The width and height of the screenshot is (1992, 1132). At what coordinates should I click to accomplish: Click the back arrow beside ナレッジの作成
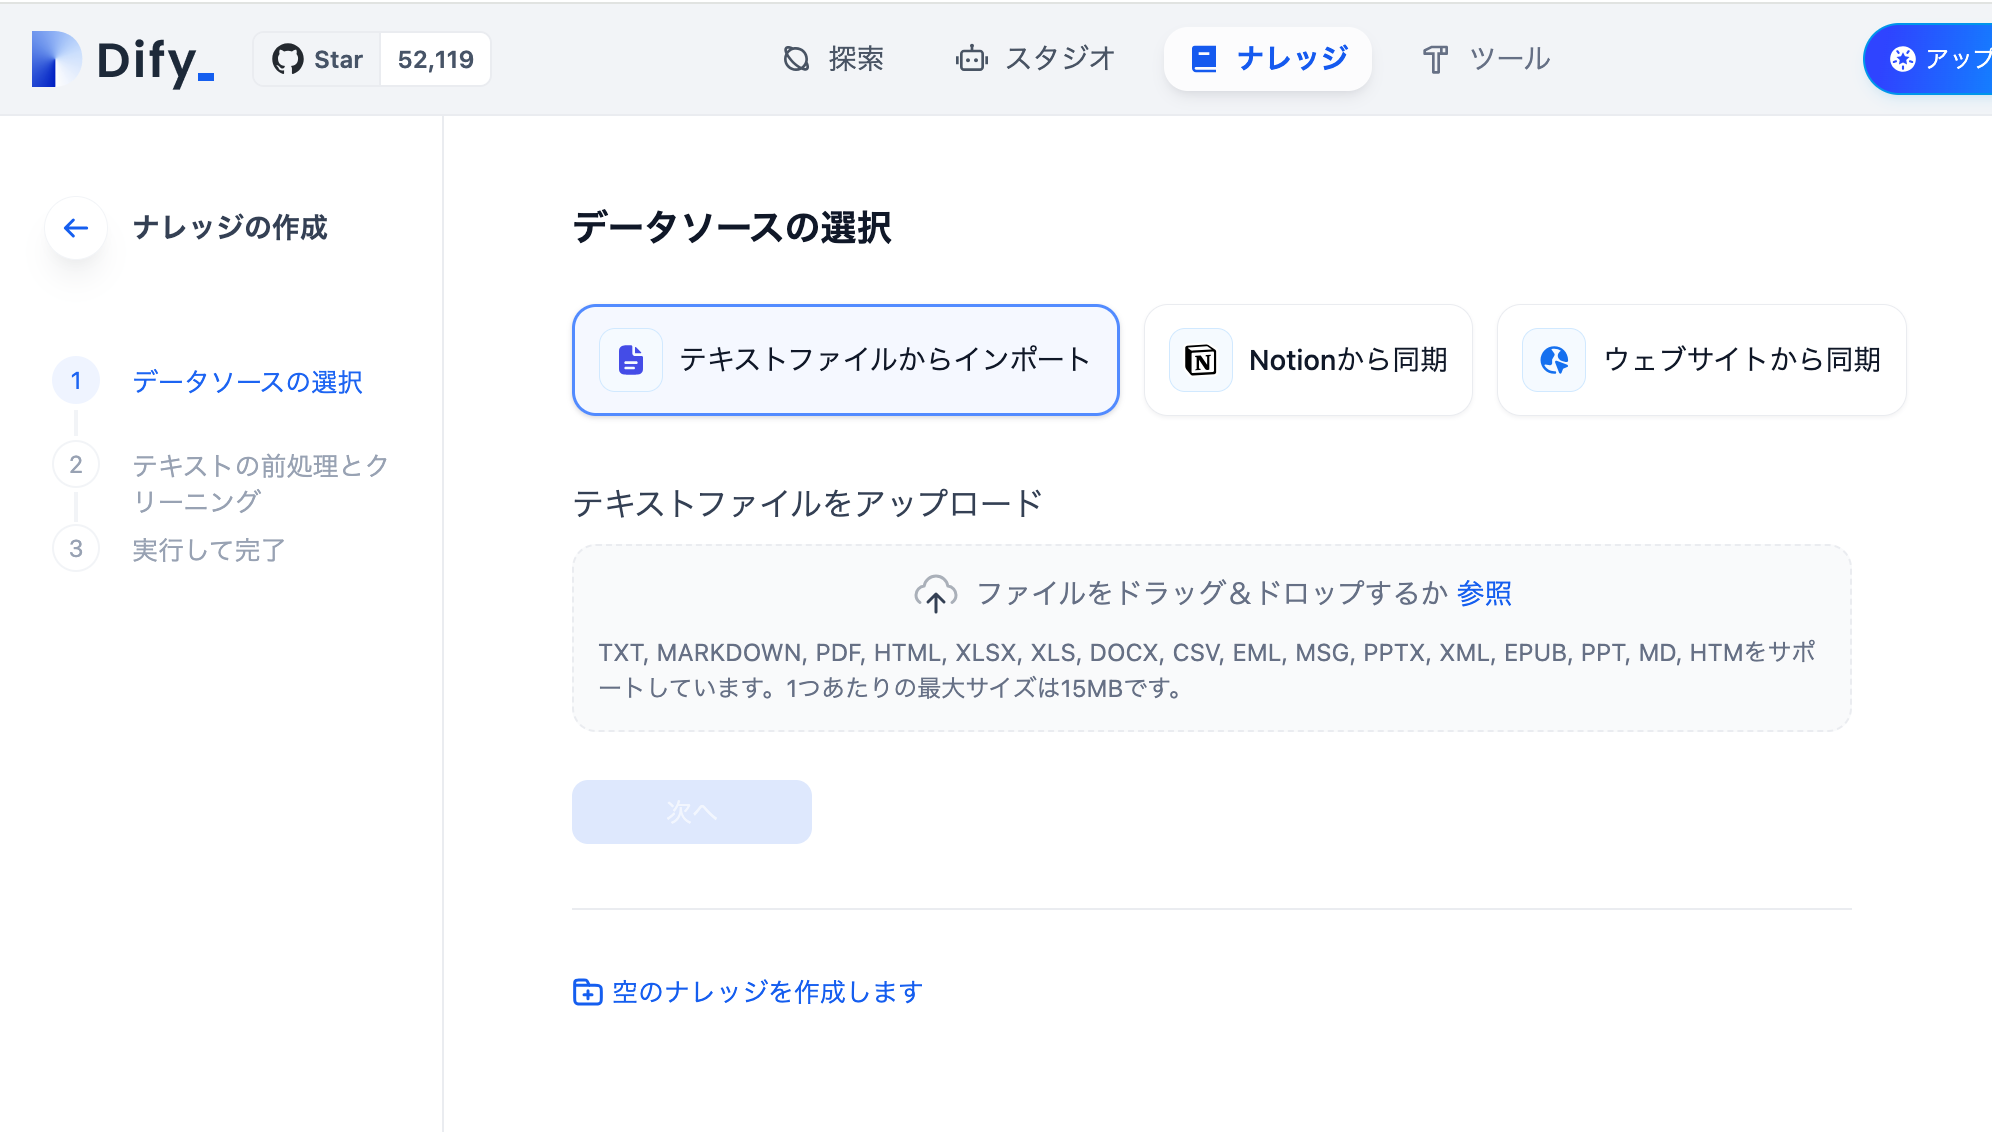coord(75,228)
